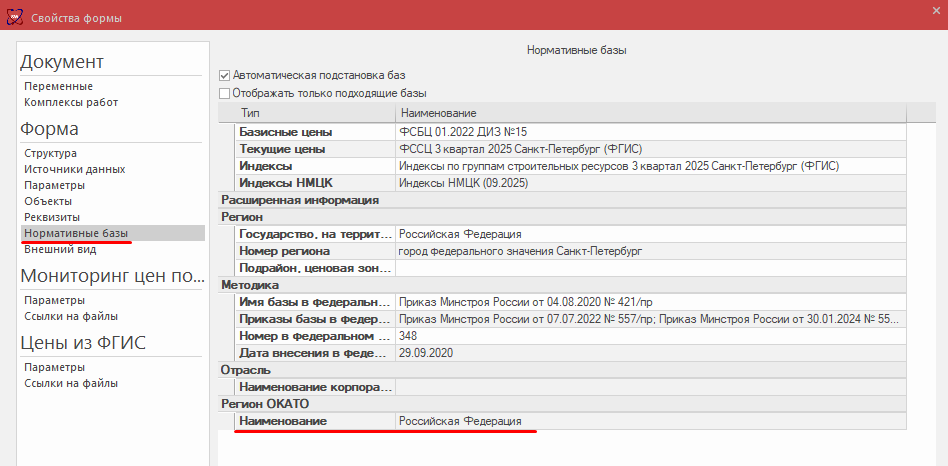Click the Тип column header
This screenshot has width=948, height=466.
point(250,113)
